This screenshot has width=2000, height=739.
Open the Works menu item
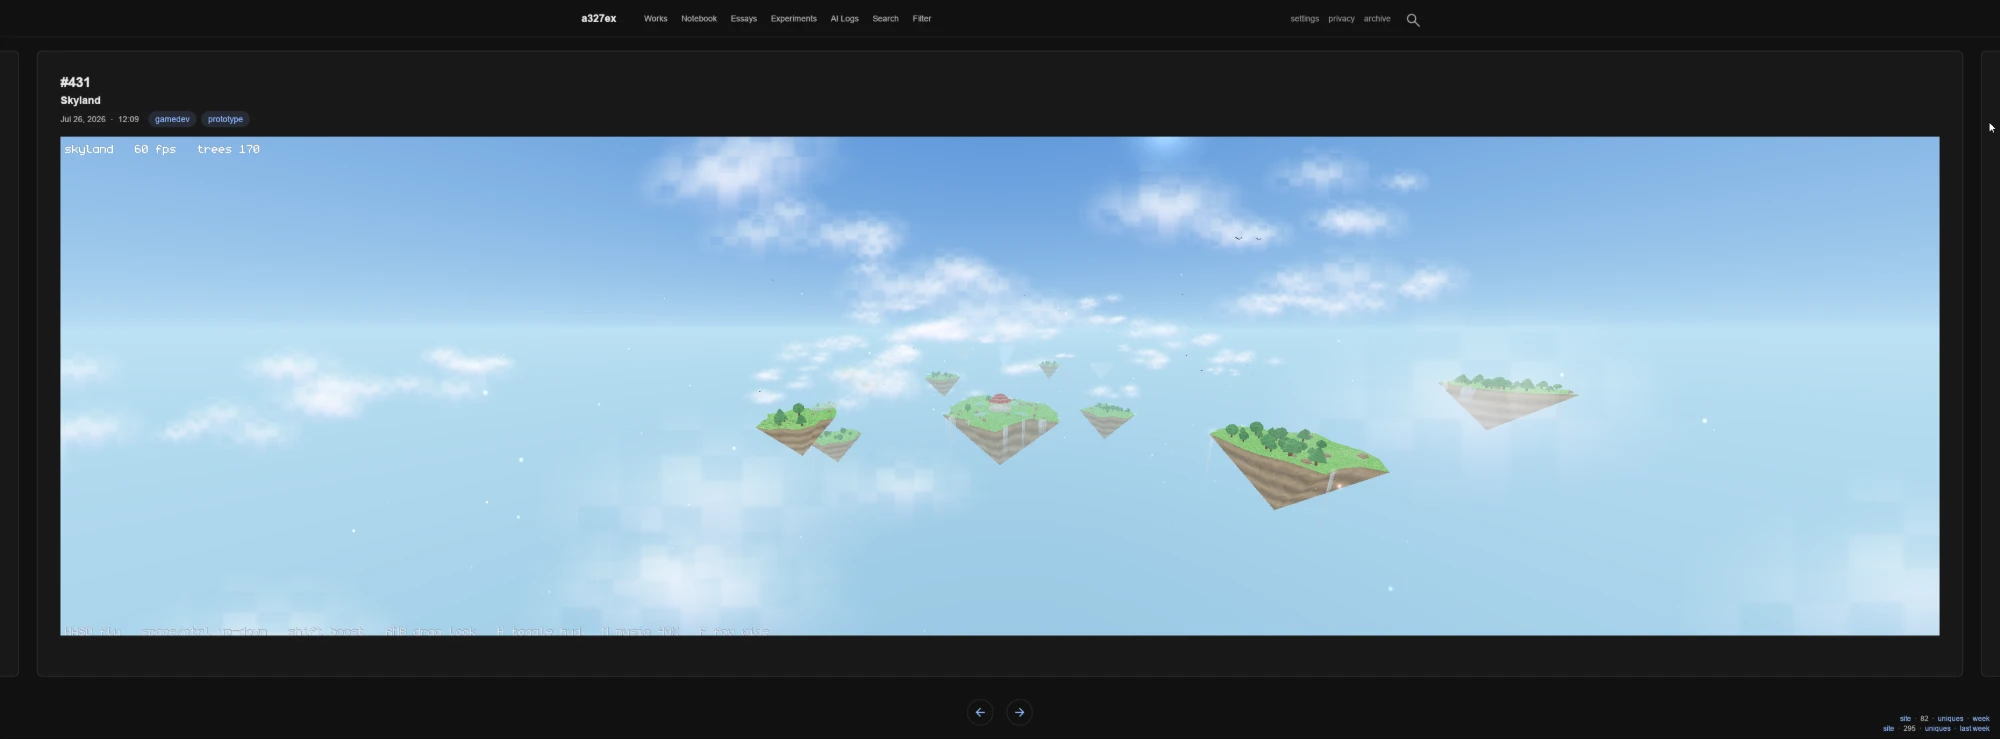655,18
